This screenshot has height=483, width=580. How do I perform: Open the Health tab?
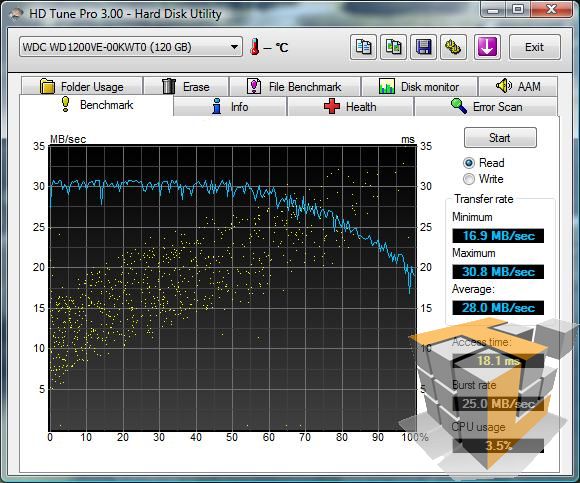point(350,107)
